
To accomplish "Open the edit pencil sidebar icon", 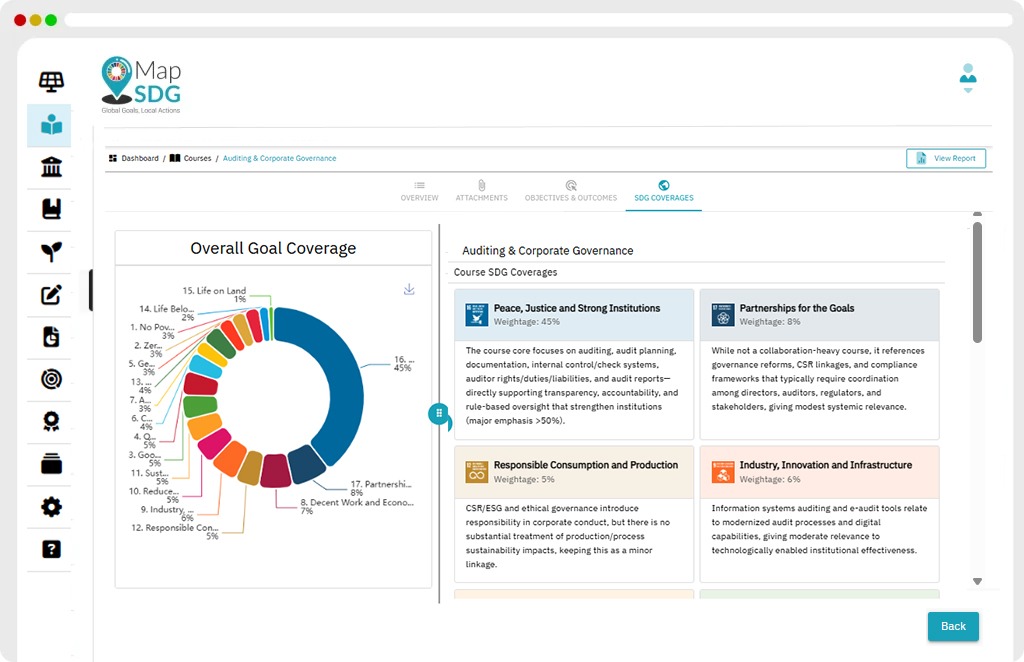I will click(x=51, y=294).
